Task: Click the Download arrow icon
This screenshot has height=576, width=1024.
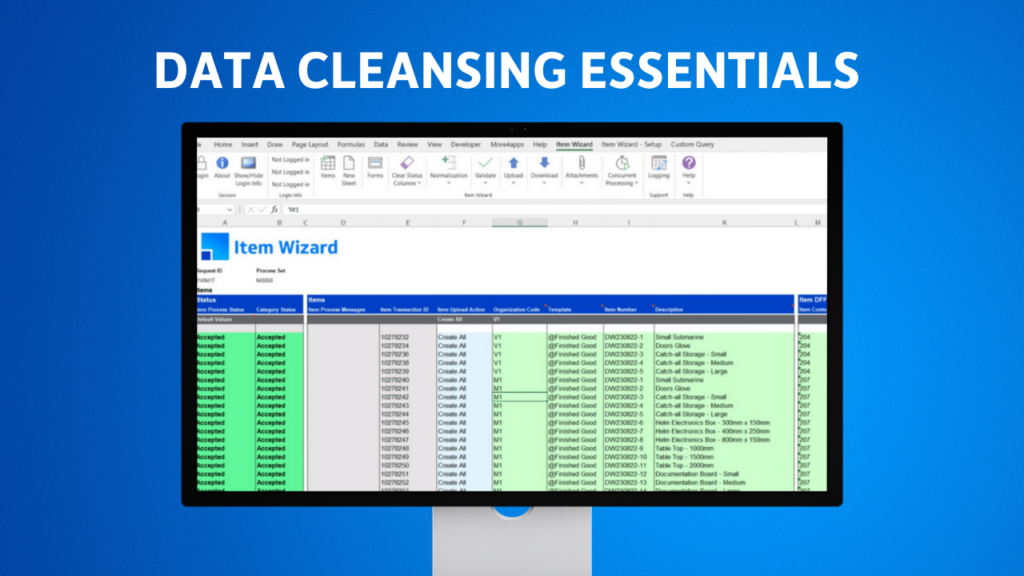Action: [x=544, y=163]
